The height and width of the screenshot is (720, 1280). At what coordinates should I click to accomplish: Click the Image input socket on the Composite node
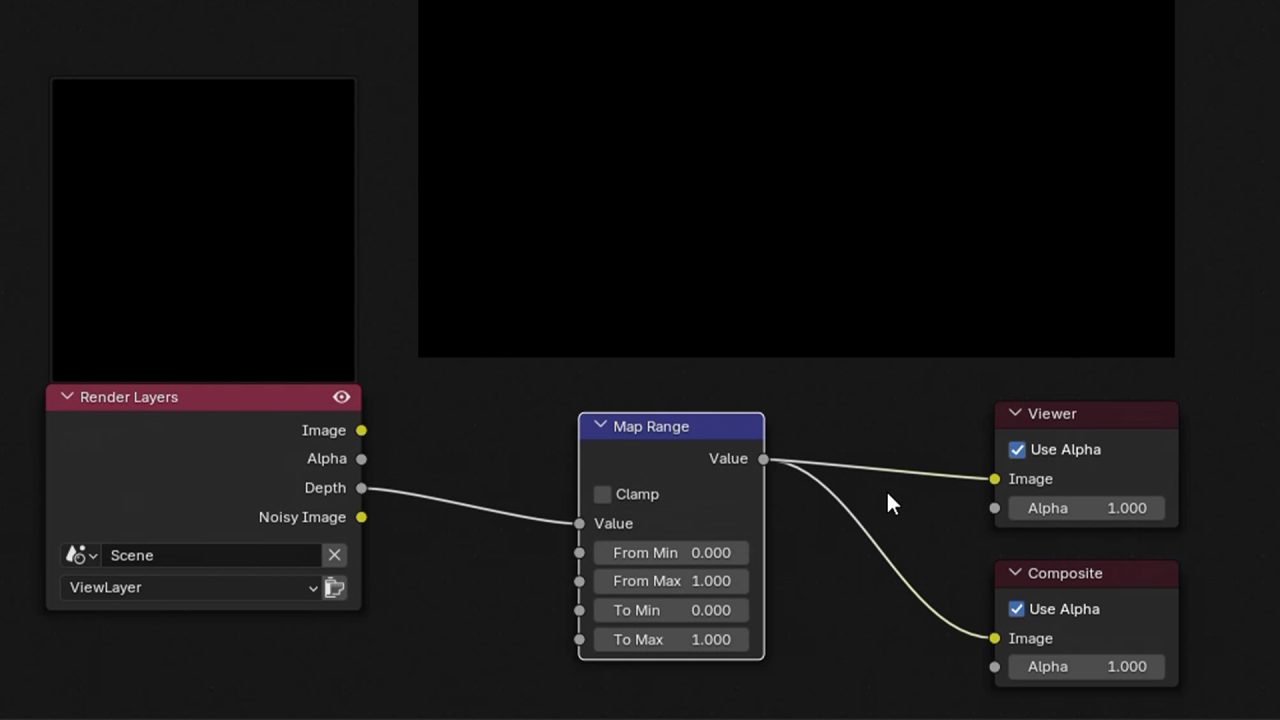[994, 638]
